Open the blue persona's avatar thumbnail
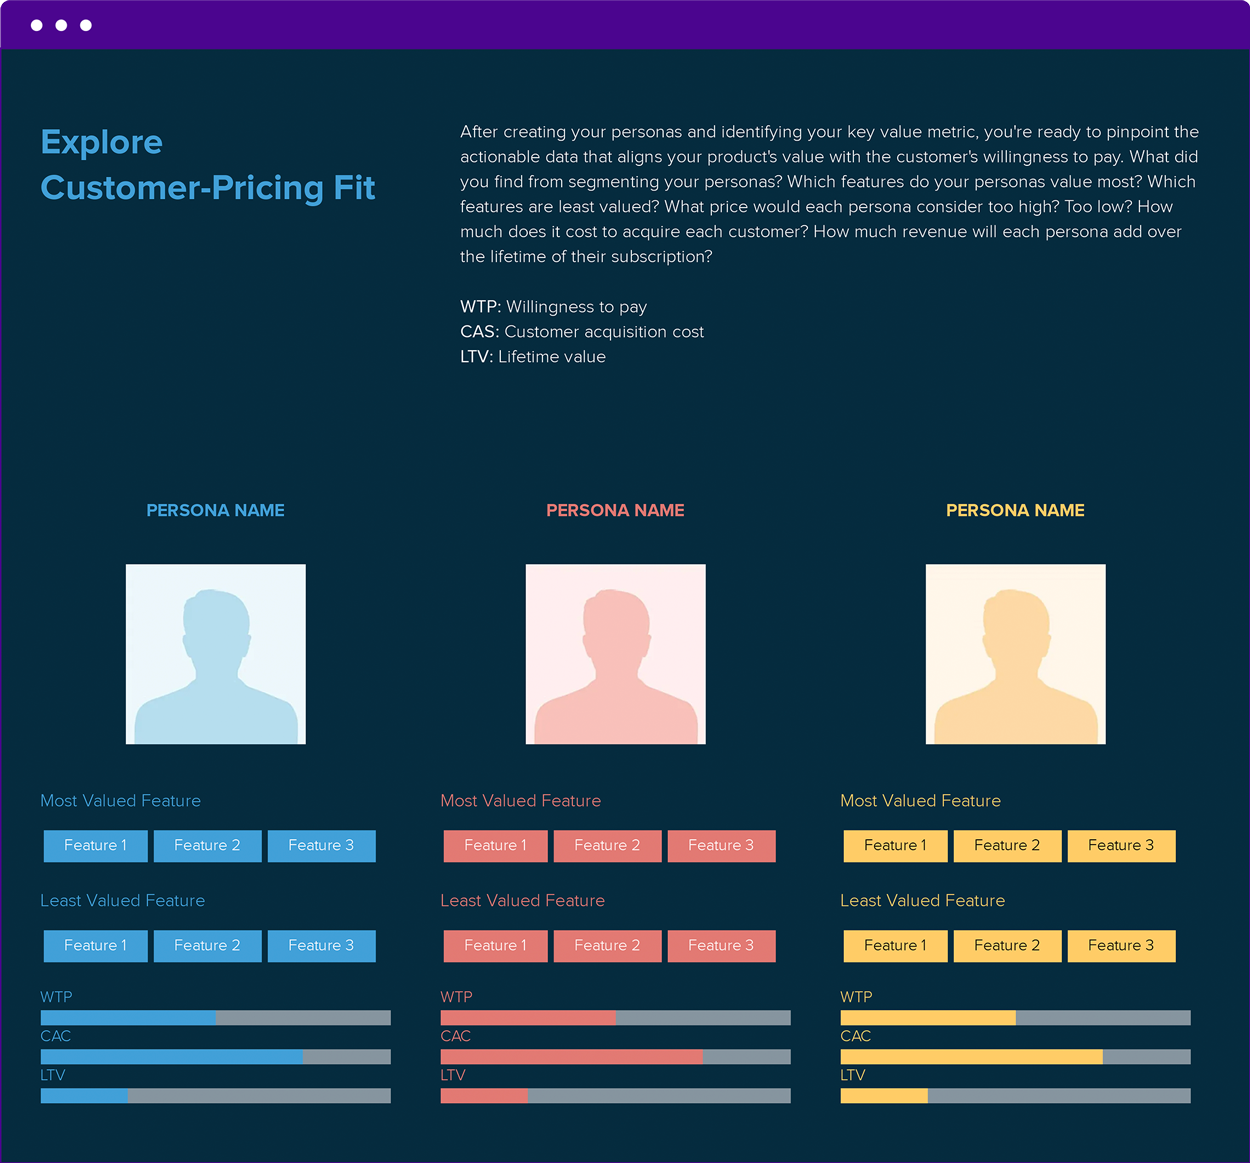Viewport: 1250px width, 1163px height. click(215, 654)
